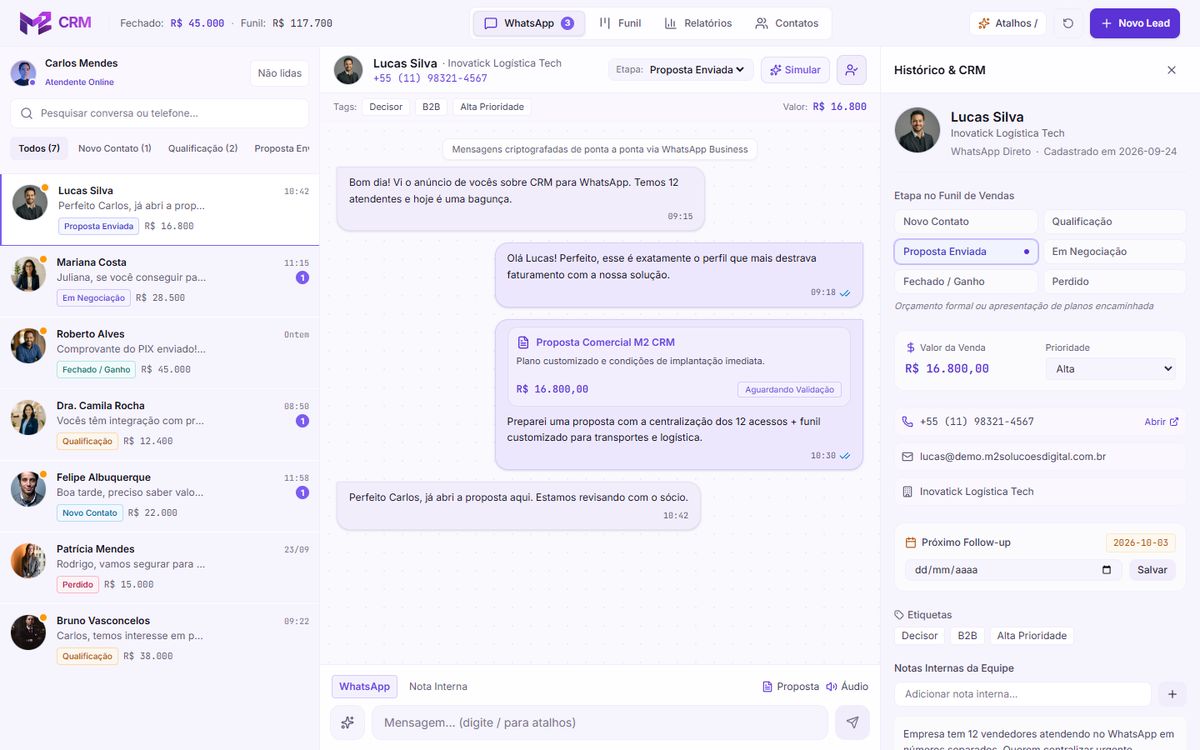
Task: Select Fechado / Ganho funnel stage
Action: (966, 281)
